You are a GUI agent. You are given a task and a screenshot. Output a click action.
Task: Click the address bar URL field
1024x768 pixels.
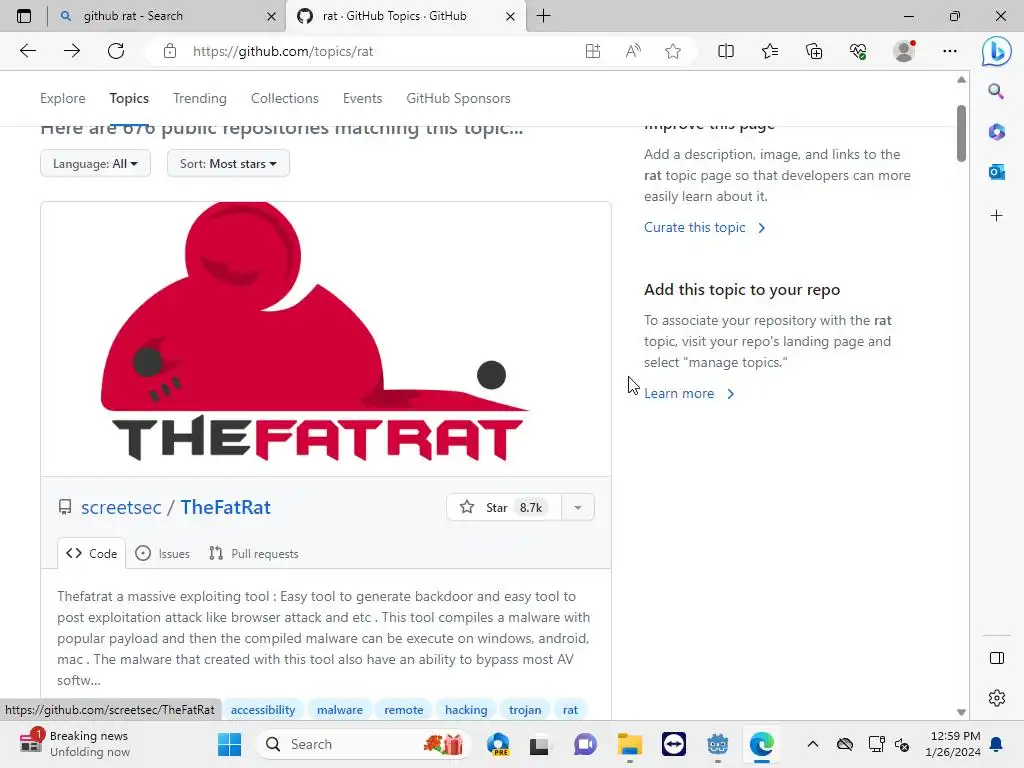click(x=379, y=51)
